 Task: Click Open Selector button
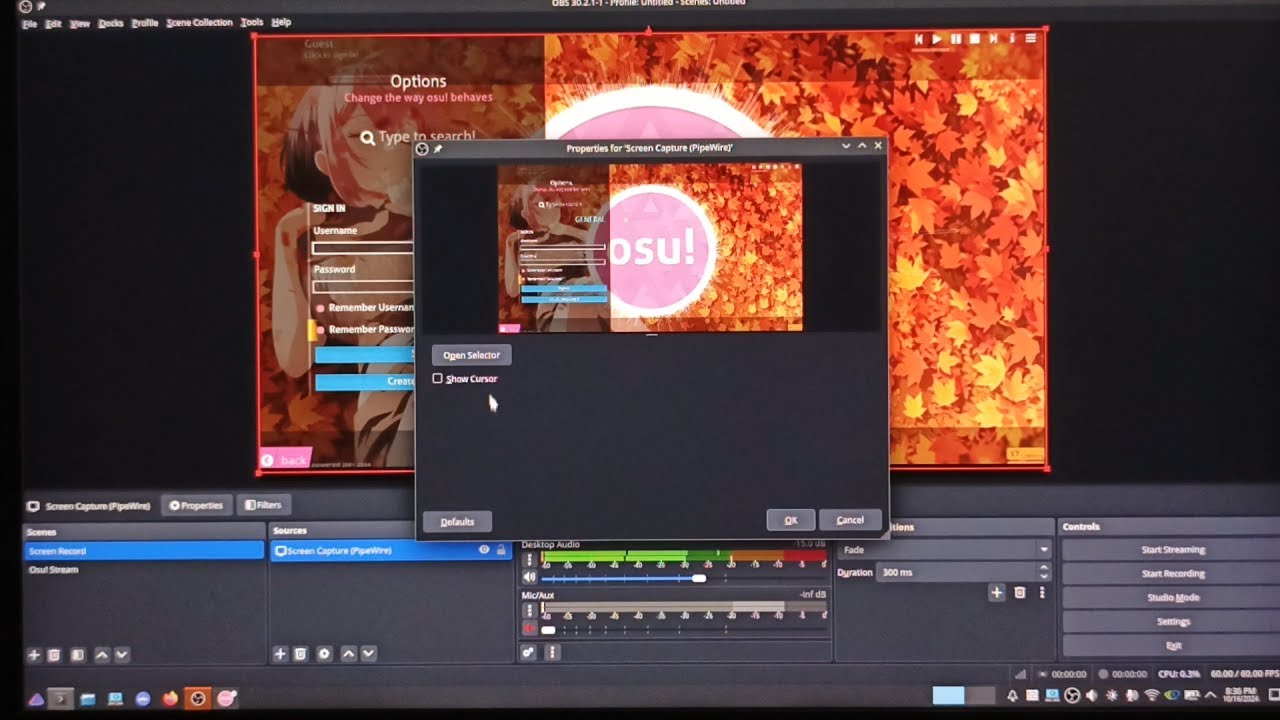[471, 355]
